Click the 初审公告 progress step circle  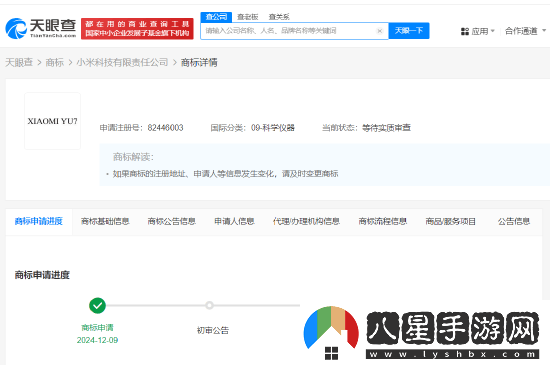click(209, 305)
